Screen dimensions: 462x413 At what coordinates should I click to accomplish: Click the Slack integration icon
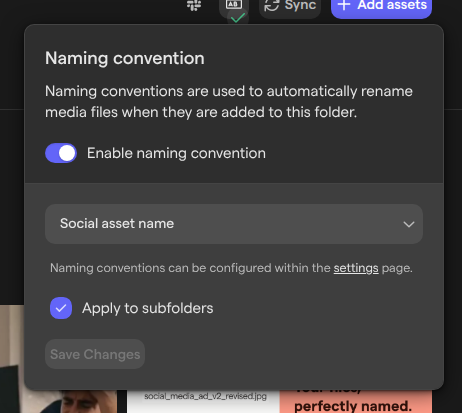pos(194,5)
